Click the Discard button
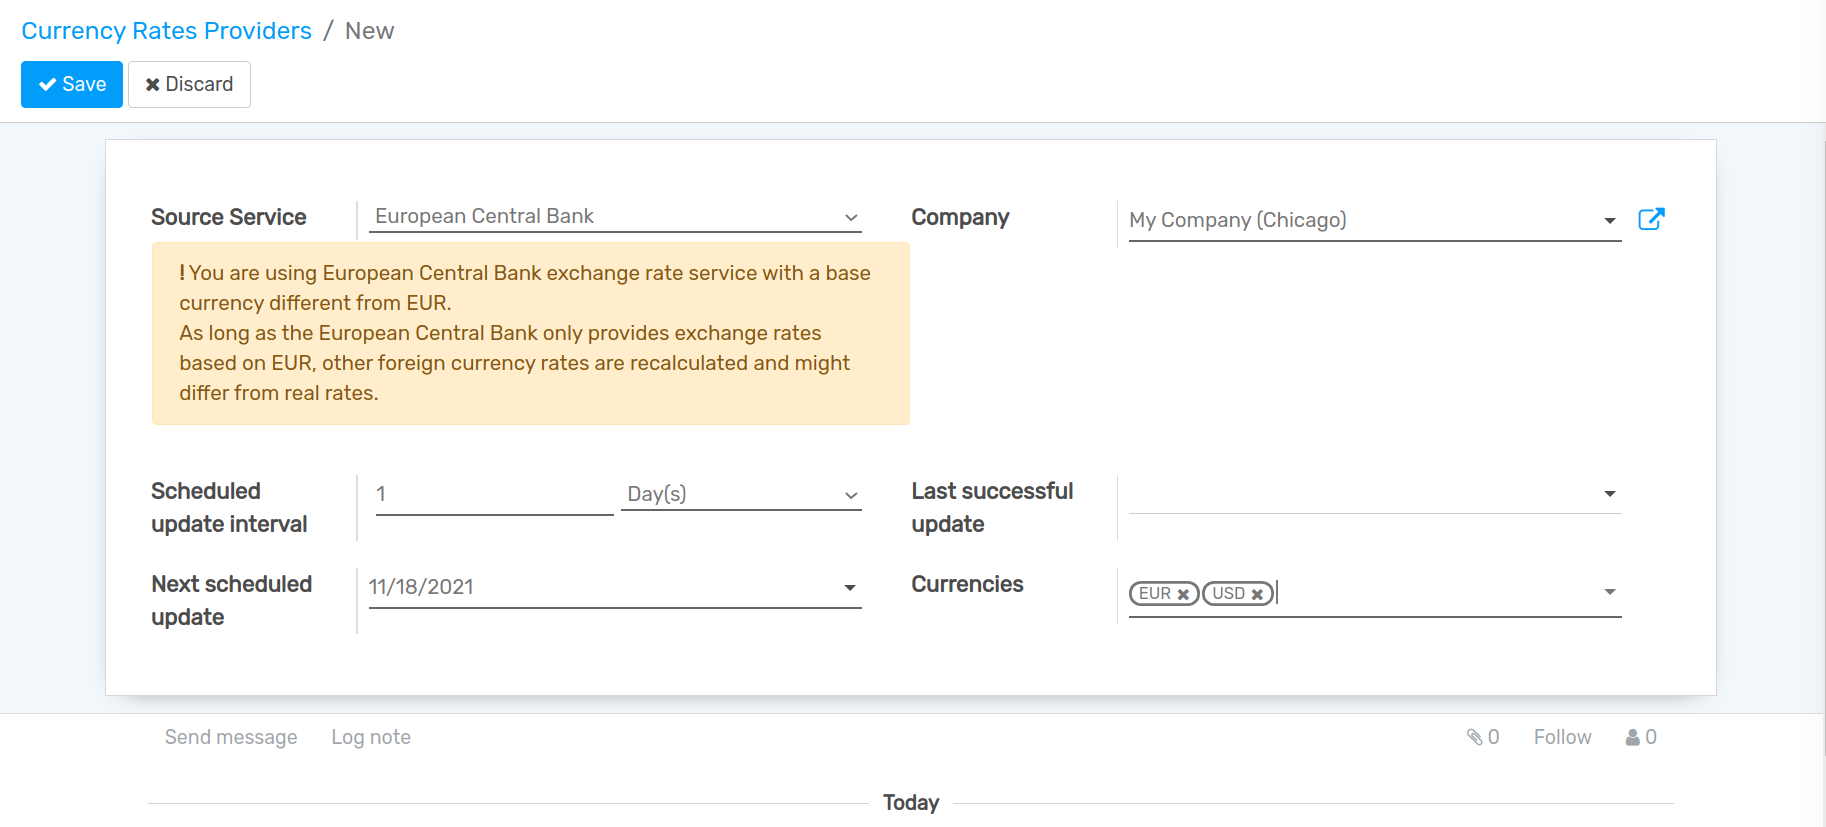Viewport: 1826px width, 827px height. 189,84
